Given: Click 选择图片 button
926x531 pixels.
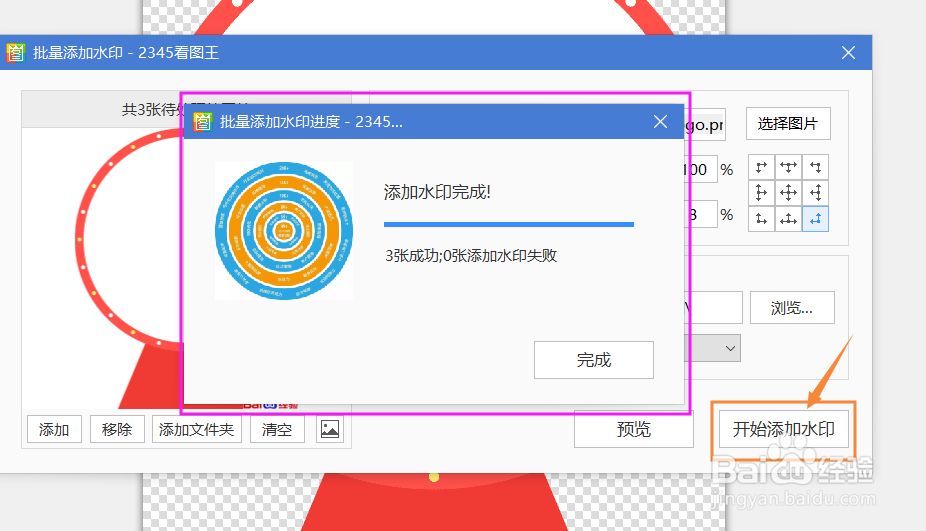Looking at the screenshot, I should pos(788,123).
